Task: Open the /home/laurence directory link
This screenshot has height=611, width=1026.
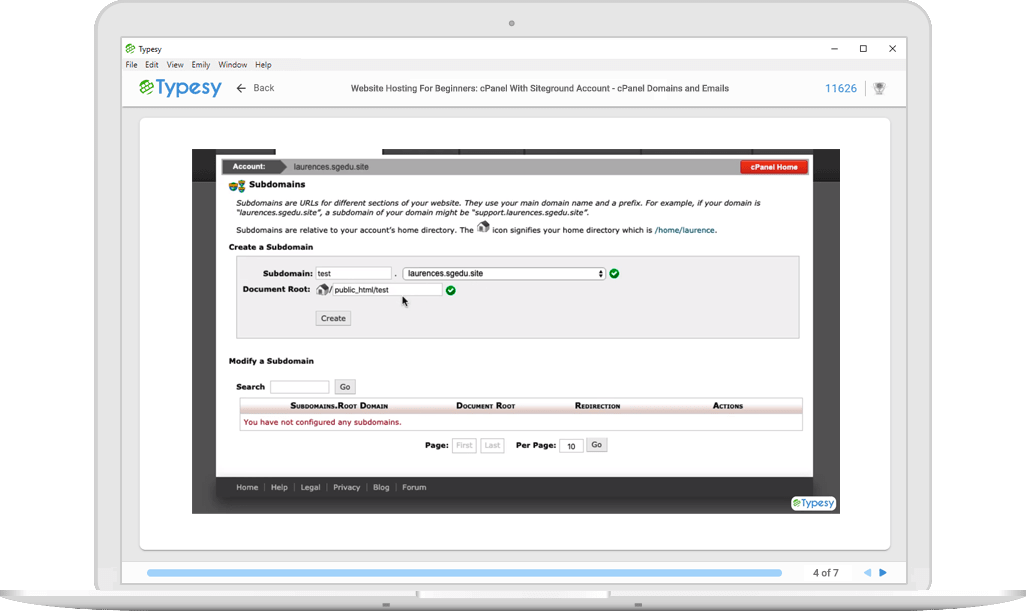Action: pos(685,230)
